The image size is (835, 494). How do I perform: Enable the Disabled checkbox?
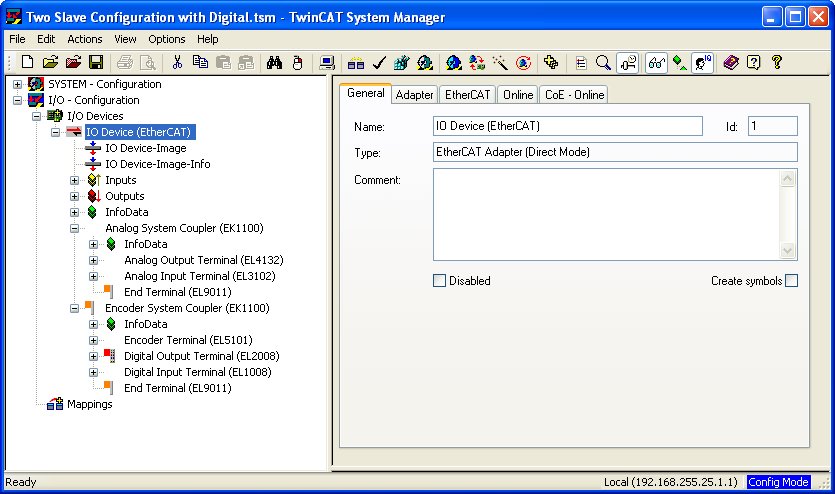[439, 281]
